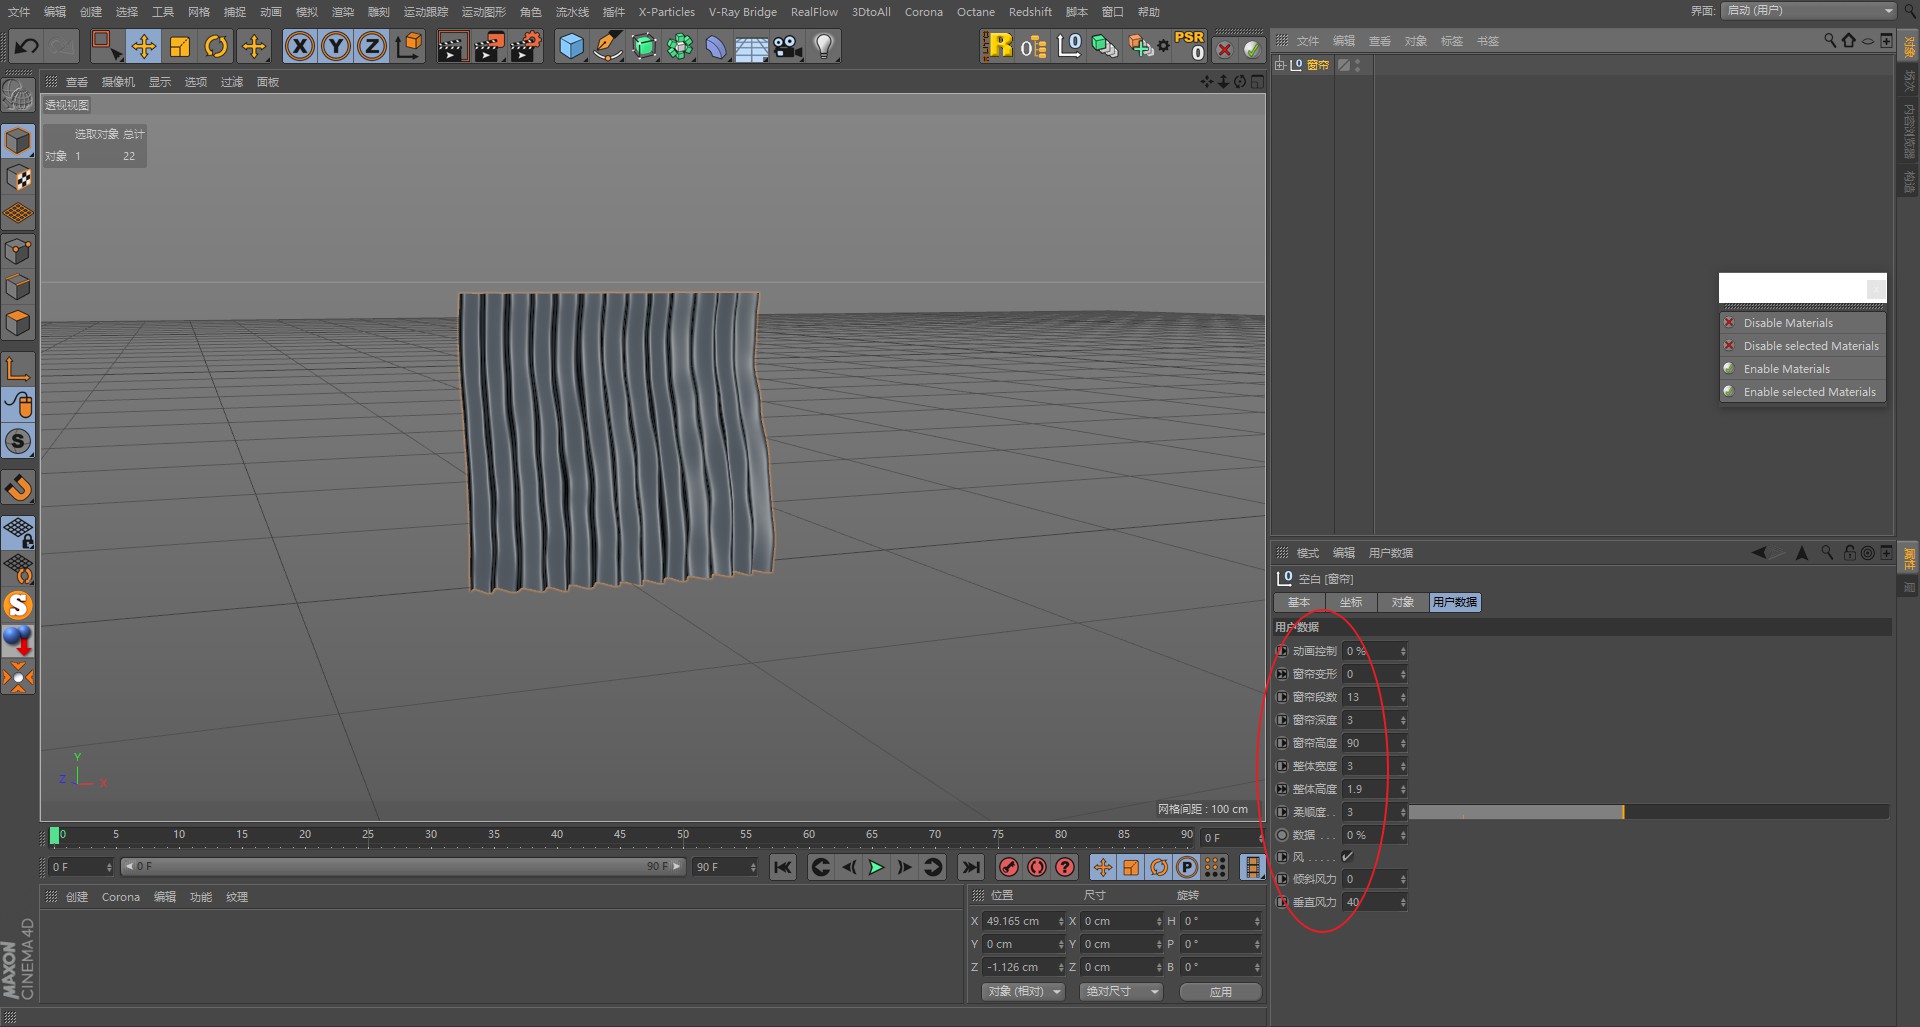The width and height of the screenshot is (1920, 1027).
Task: Add a Cube primitive object
Action: [571, 47]
